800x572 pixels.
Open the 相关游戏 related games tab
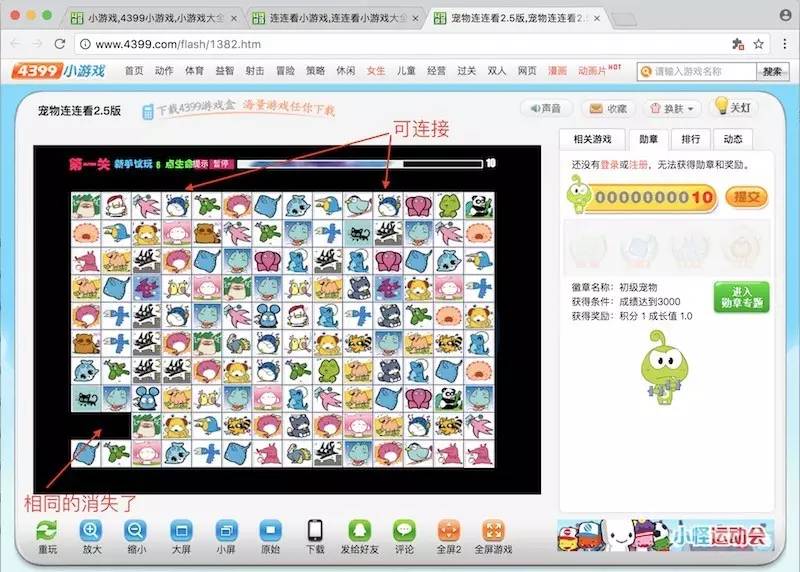[591, 139]
